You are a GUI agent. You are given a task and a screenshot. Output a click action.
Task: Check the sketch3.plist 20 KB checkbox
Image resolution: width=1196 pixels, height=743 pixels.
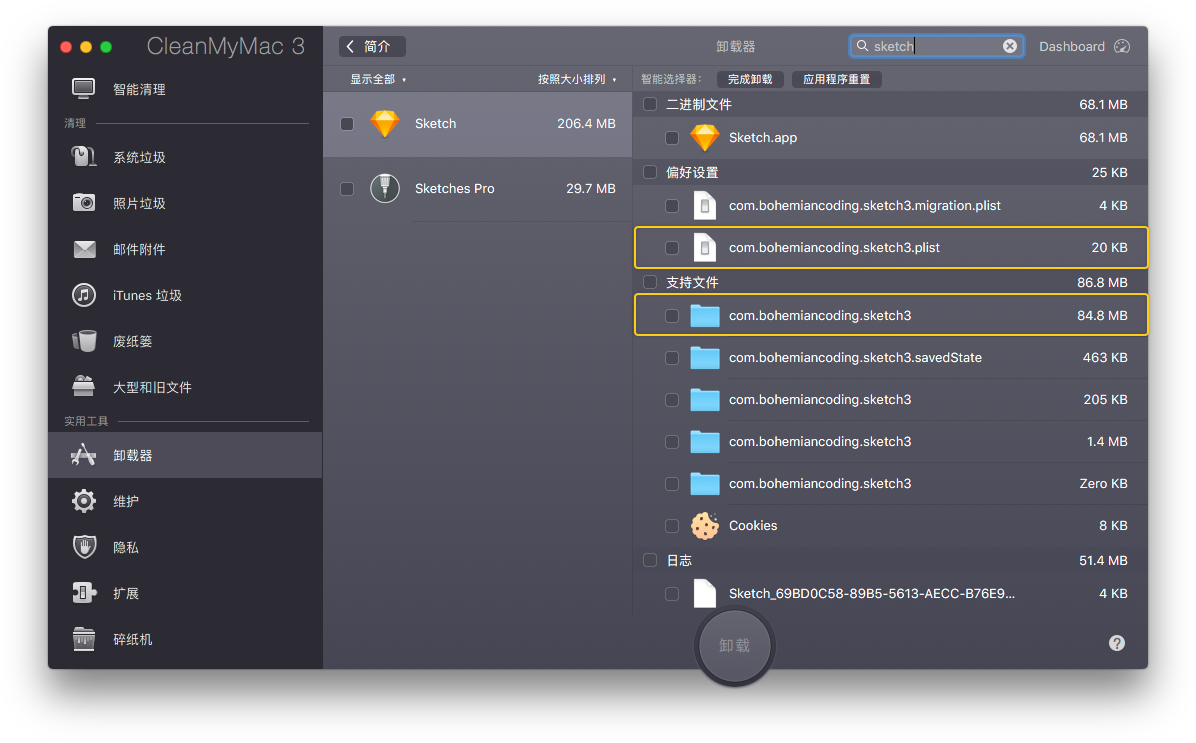pyautogui.click(x=672, y=247)
